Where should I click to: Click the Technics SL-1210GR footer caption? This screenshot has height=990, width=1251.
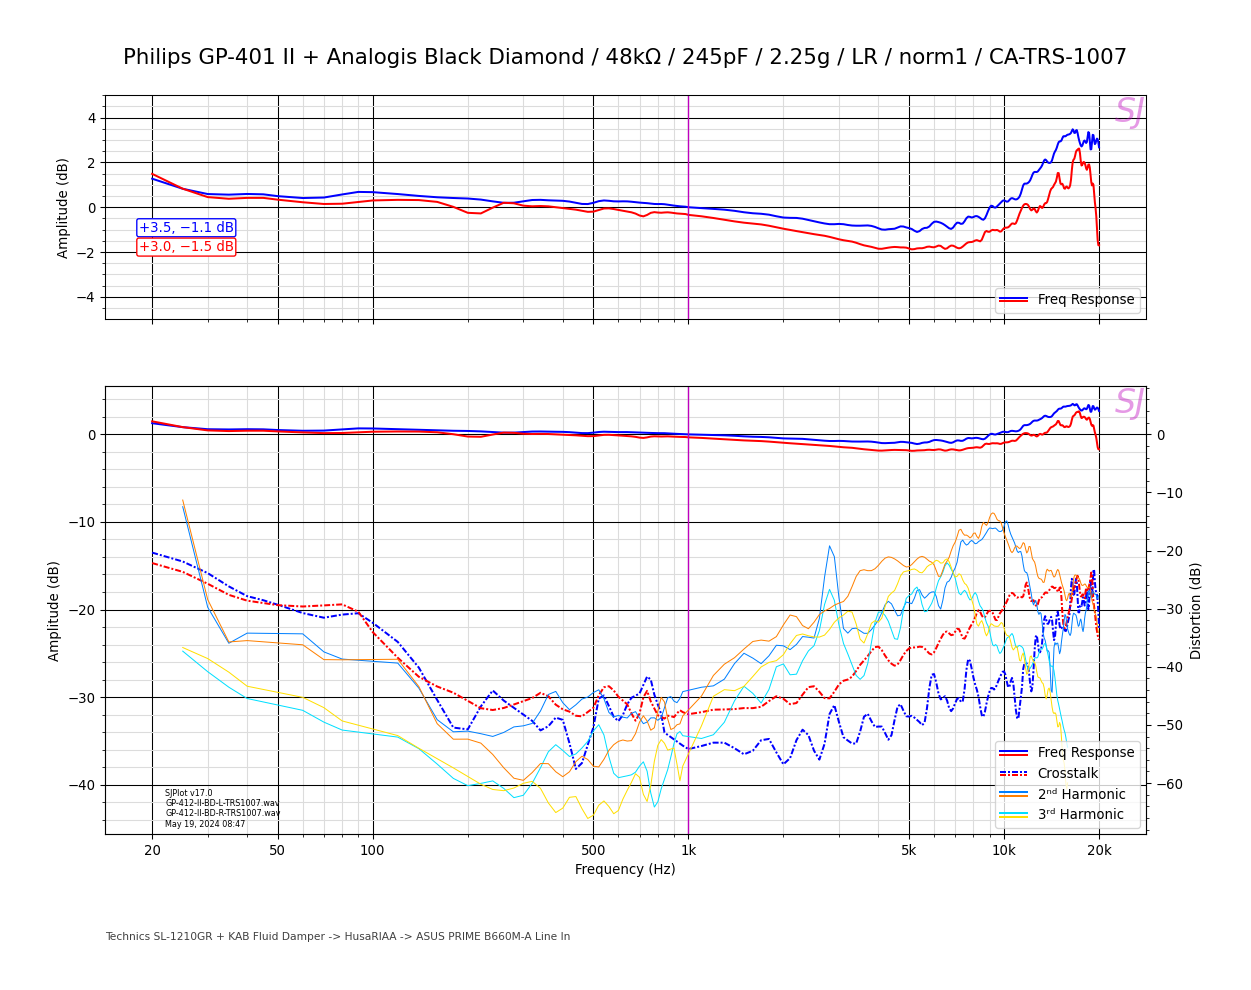(337, 937)
